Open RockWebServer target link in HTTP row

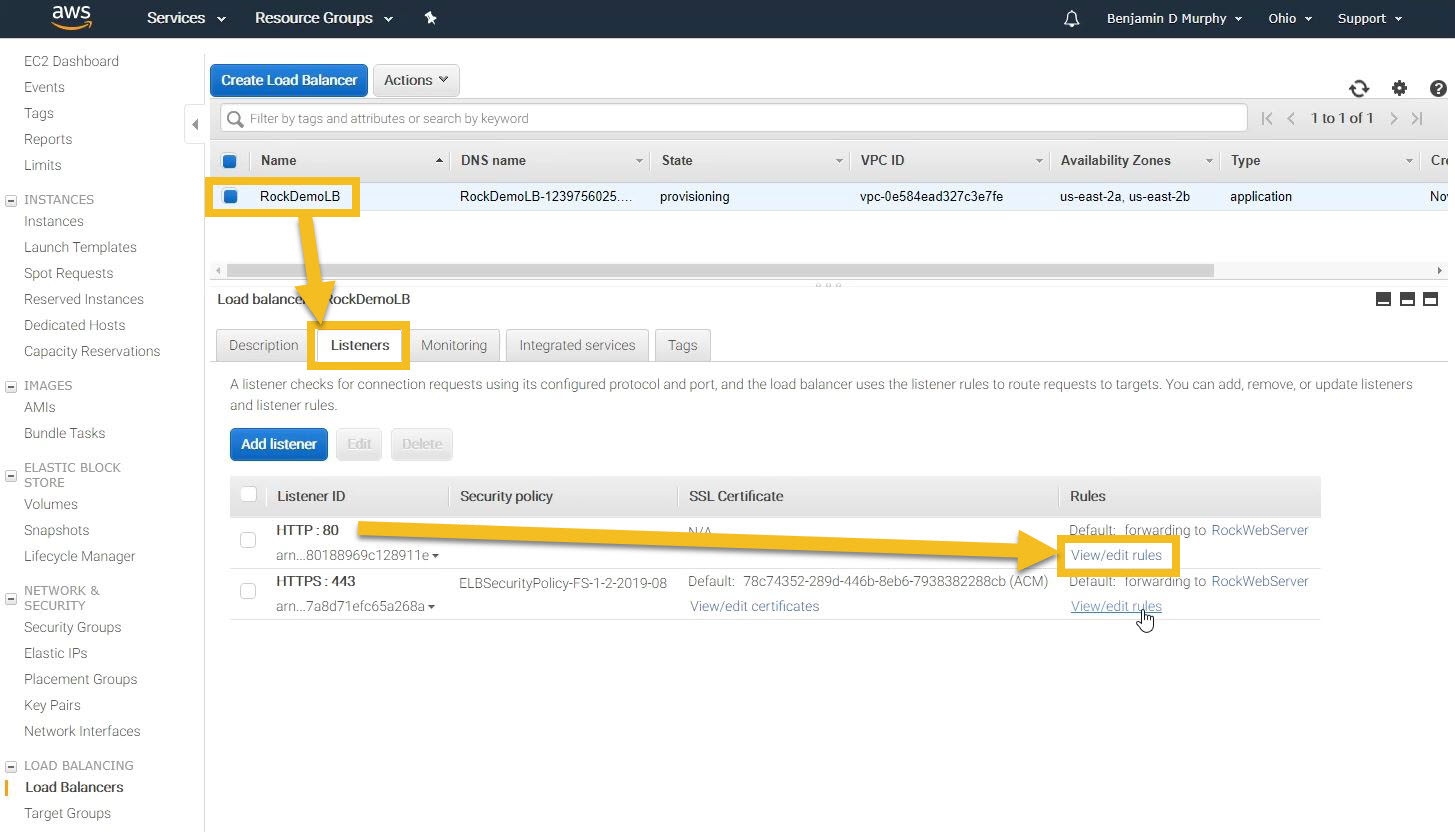point(1260,530)
